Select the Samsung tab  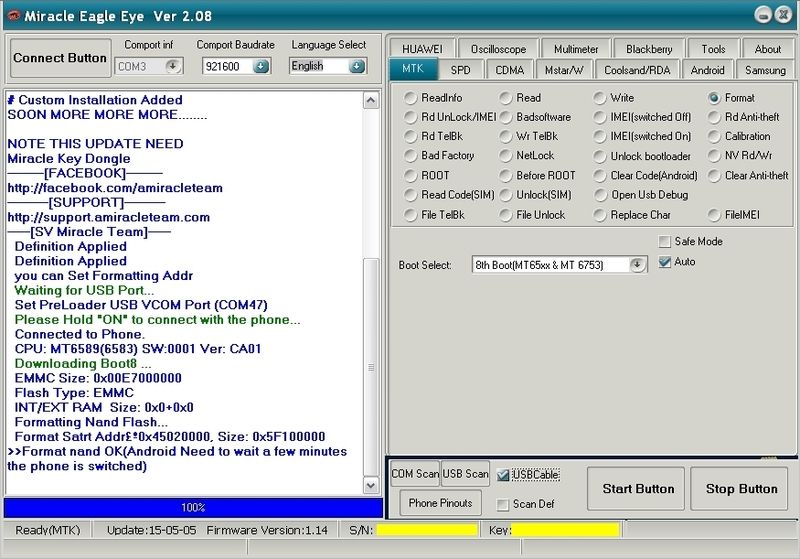pyautogui.click(x=765, y=70)
